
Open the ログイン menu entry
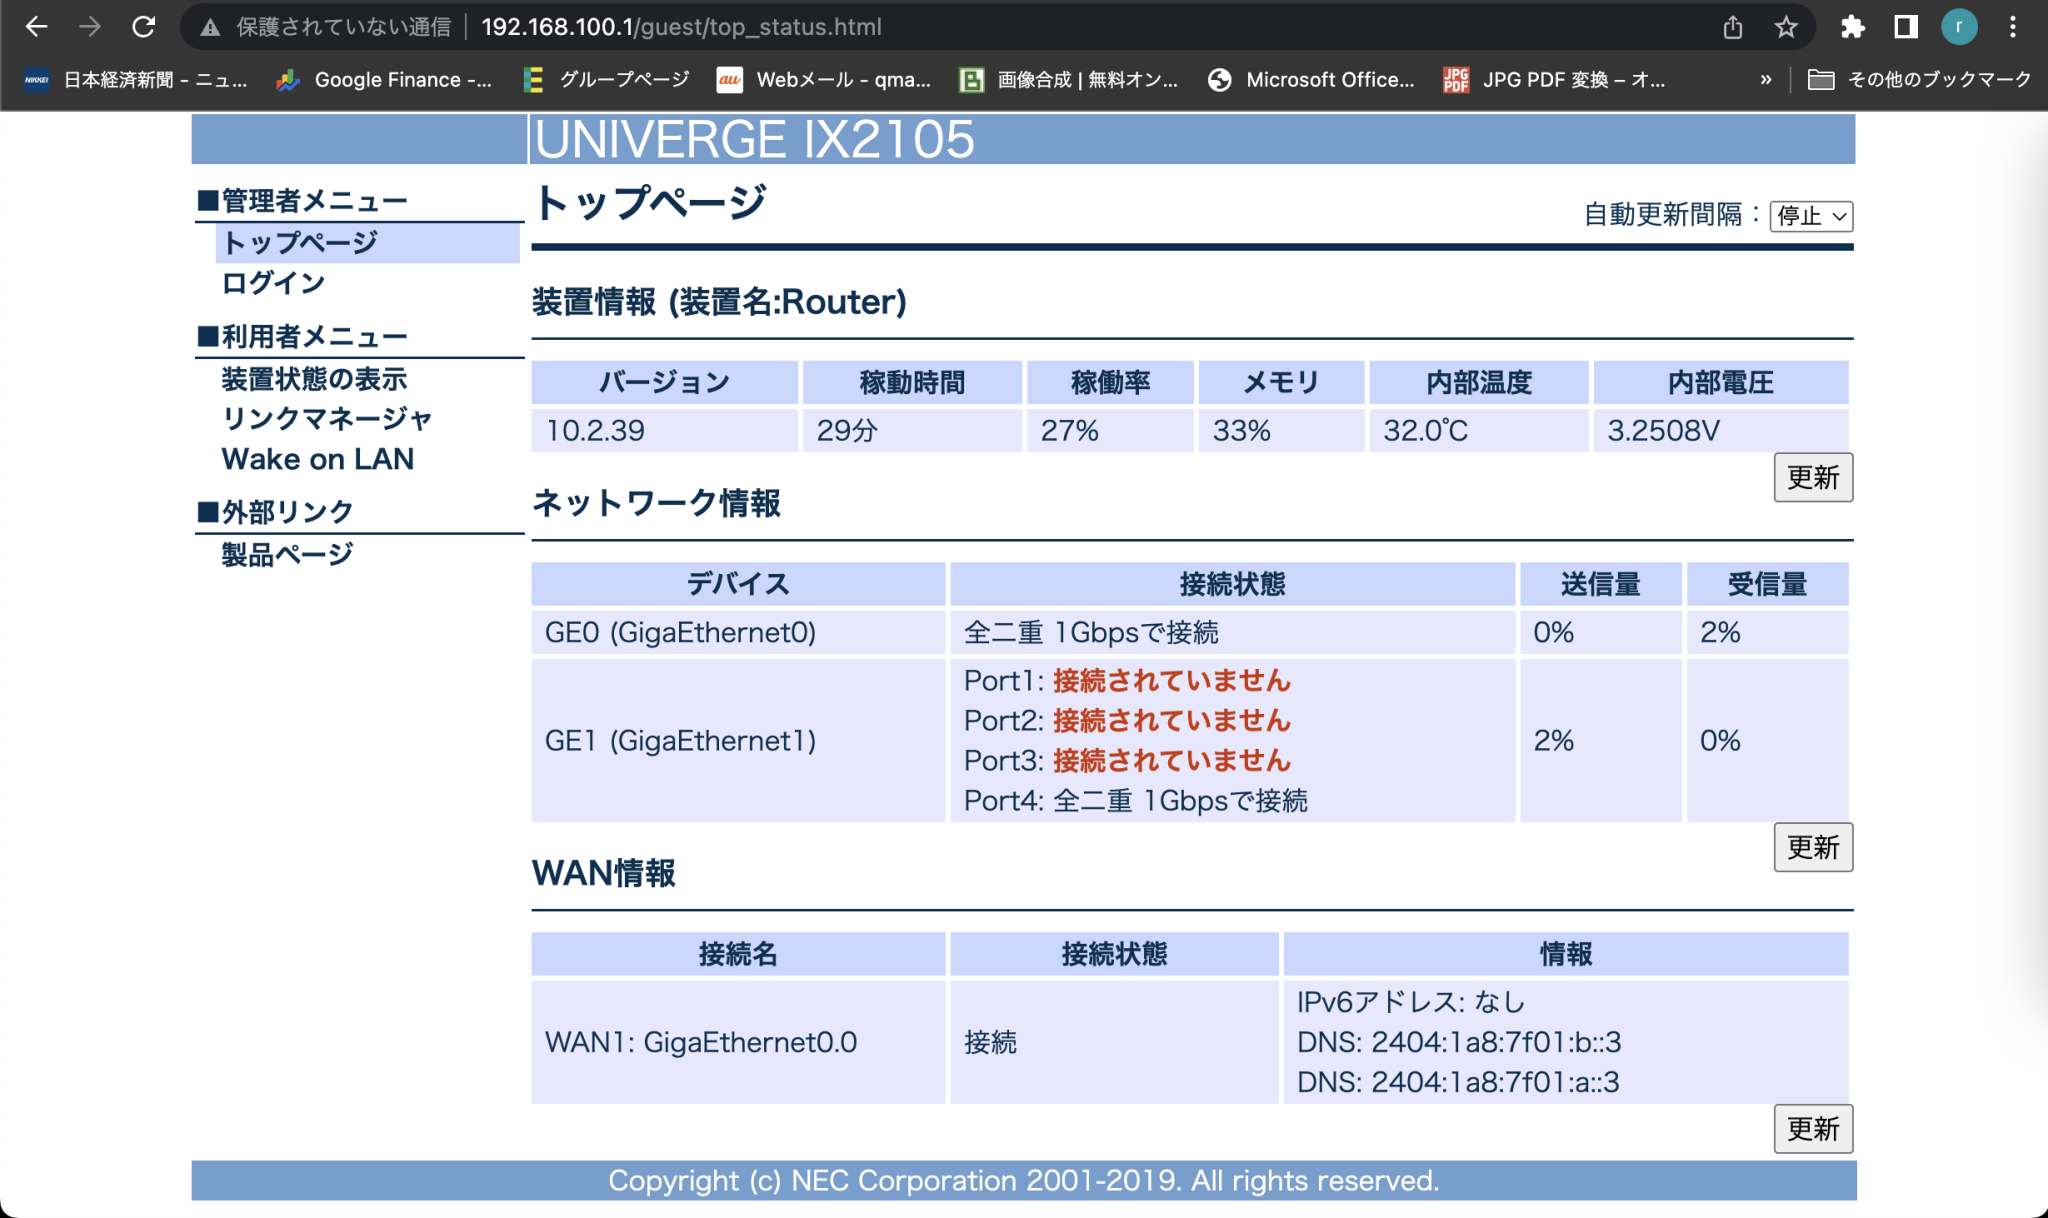(x=272, y=283)
